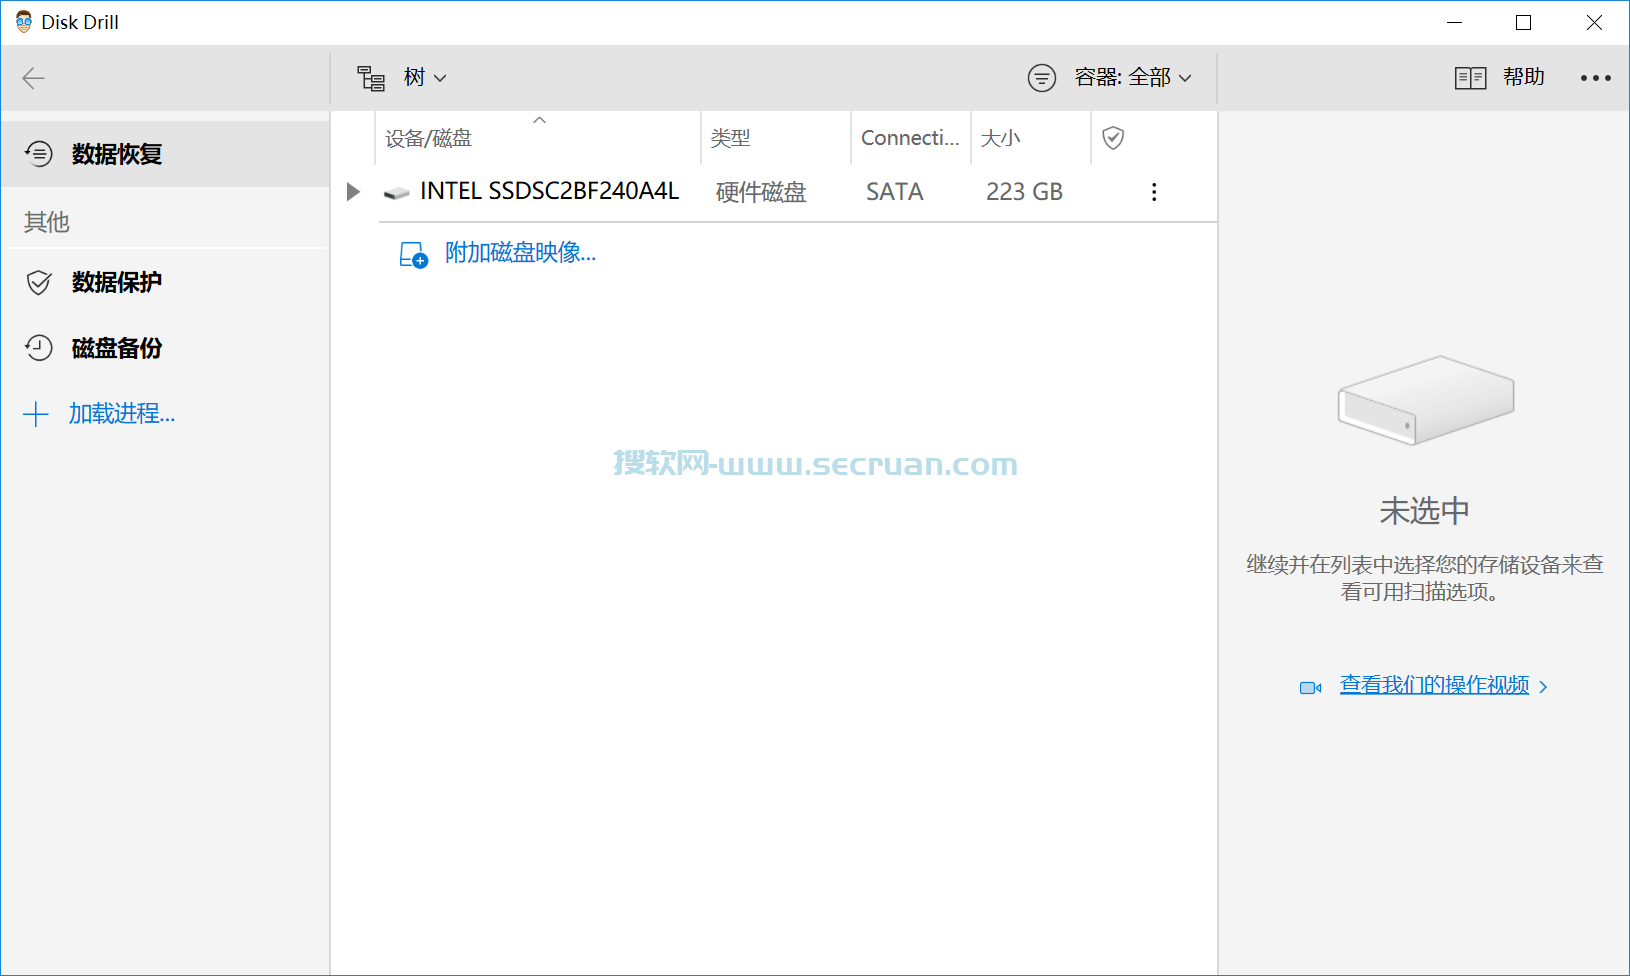Close the Disk Drill window
This screenshot has height=976, width=1630.
coord(1594,22)
